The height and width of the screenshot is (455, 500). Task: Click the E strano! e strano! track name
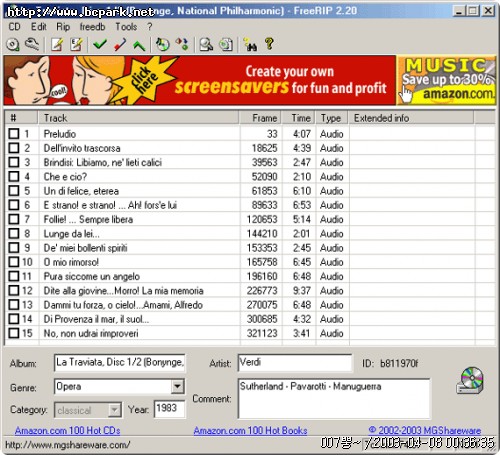pos(110,205)
